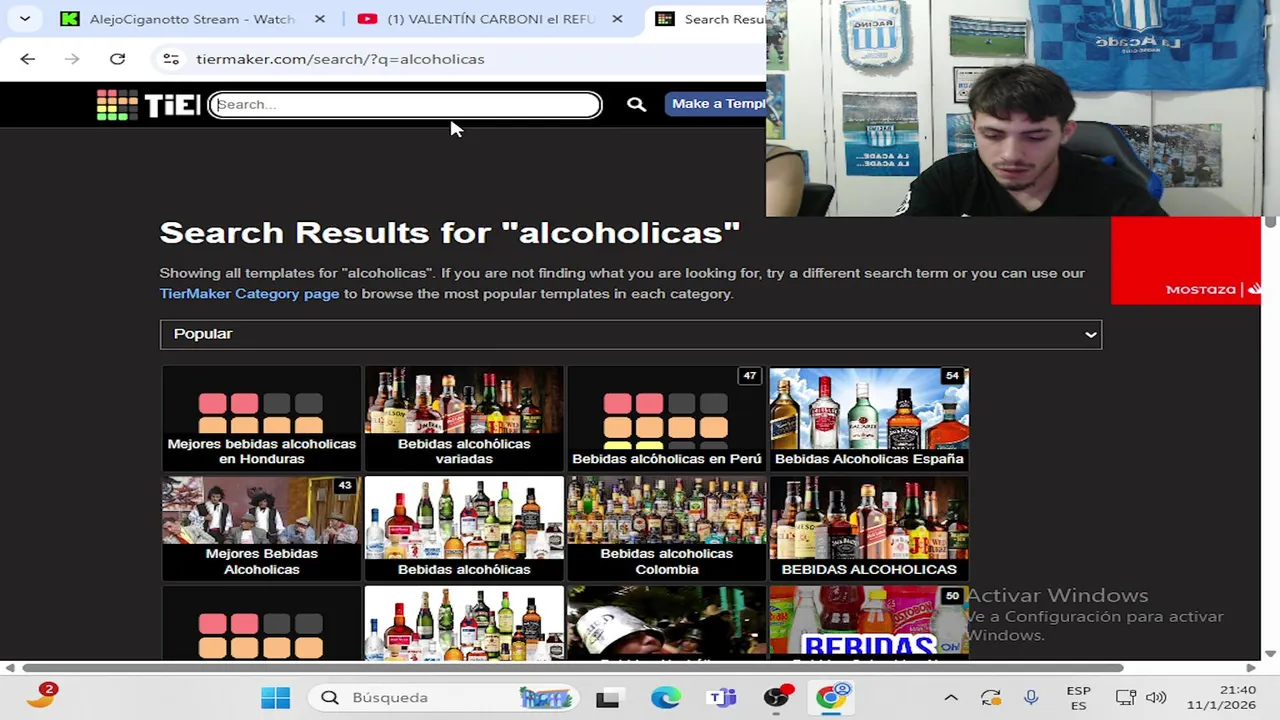
Task: Click the Search Results for "alcoholicas" heading
Action: (450, 233)
